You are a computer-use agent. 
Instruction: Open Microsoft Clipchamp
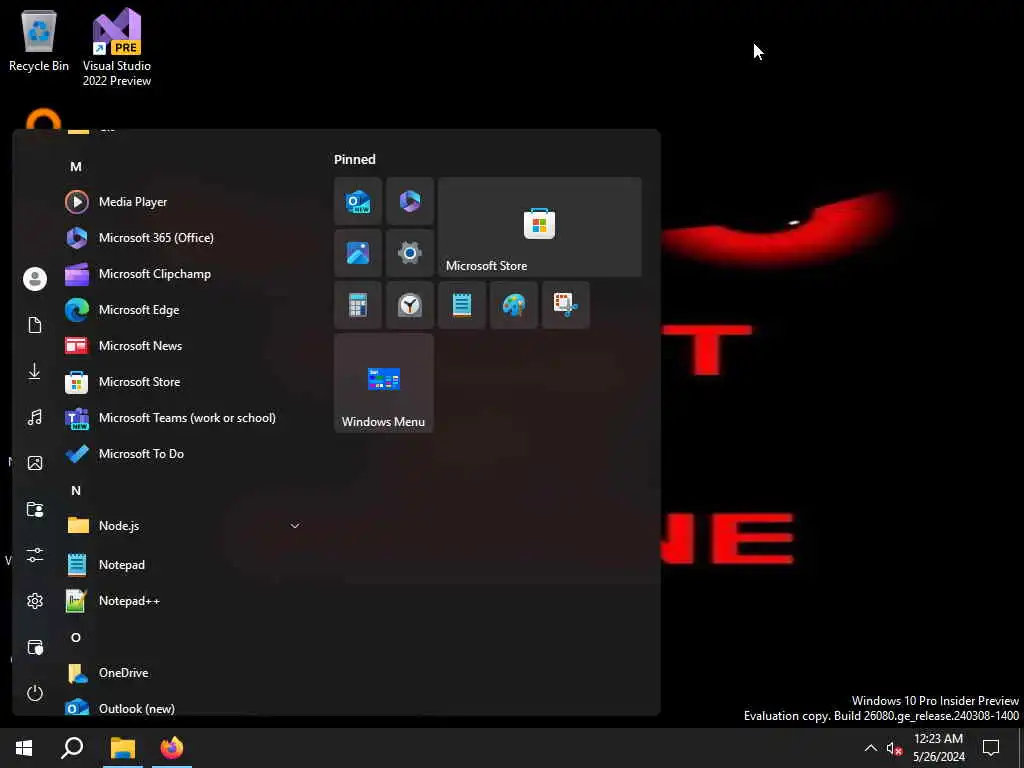click(x=183, y=274)
